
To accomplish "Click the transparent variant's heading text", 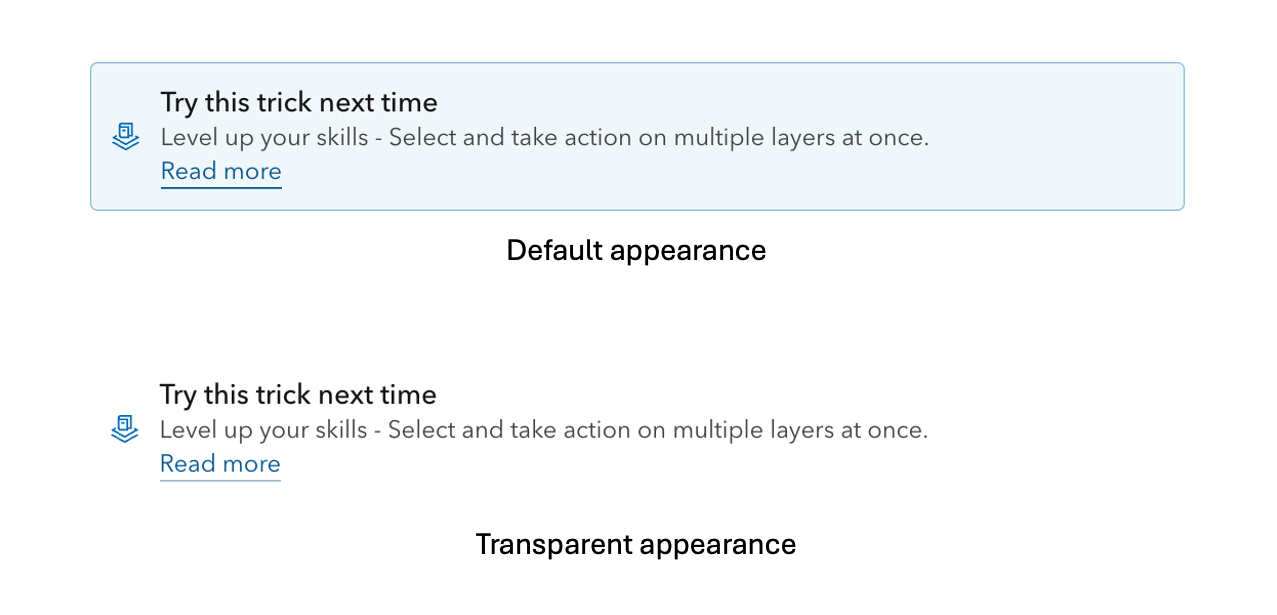I will pyautogui.click(x=298, y=394).
